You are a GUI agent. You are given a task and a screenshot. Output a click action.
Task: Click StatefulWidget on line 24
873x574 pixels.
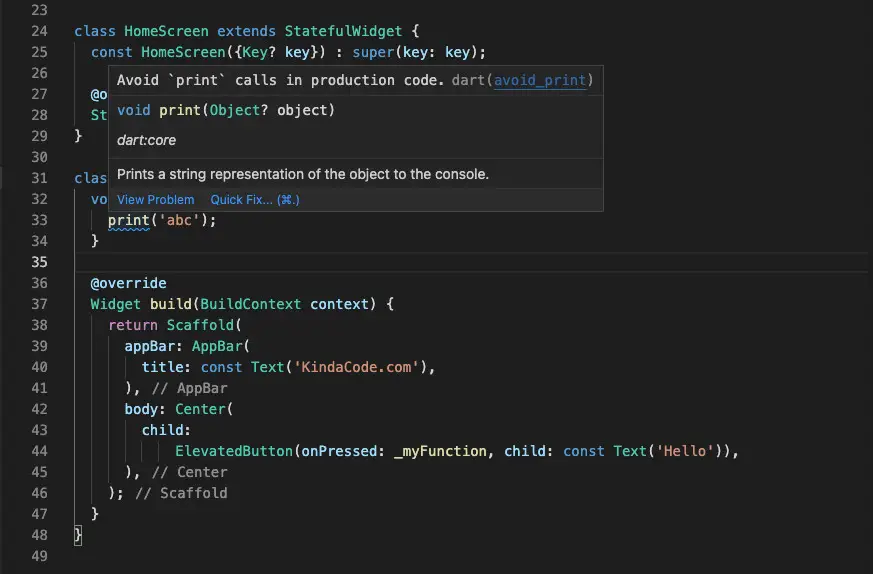click(343, 31)
